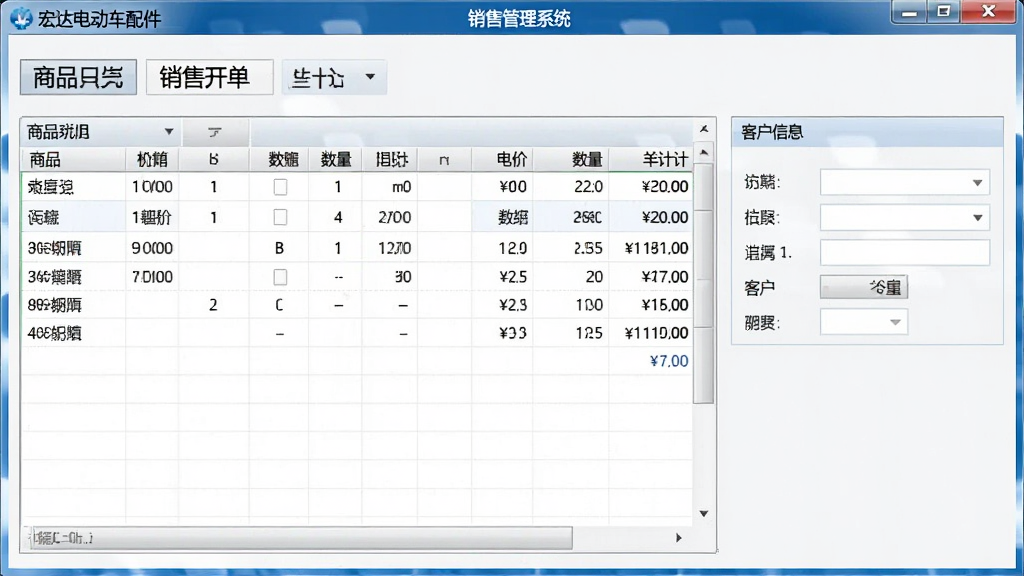The width and height of the screenshot is (1024, 576).
Task: Click the blue ¥7.00 summary value
Action: [669, 361]
